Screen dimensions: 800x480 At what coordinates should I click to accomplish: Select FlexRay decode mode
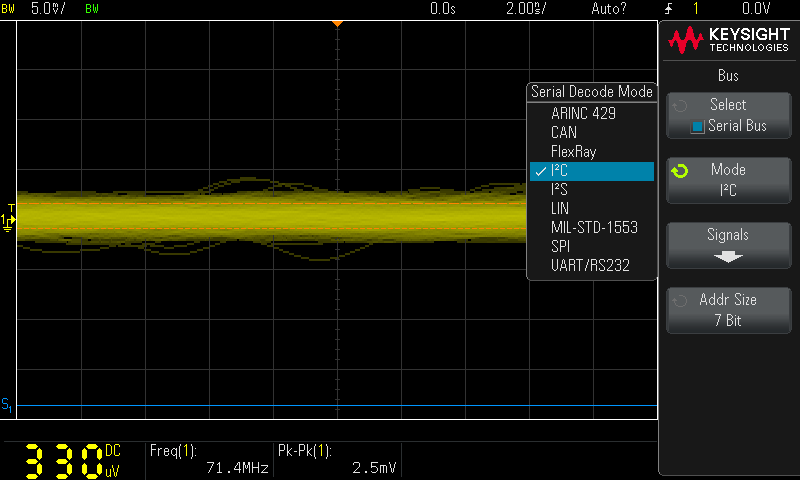[x=573, y=151]
